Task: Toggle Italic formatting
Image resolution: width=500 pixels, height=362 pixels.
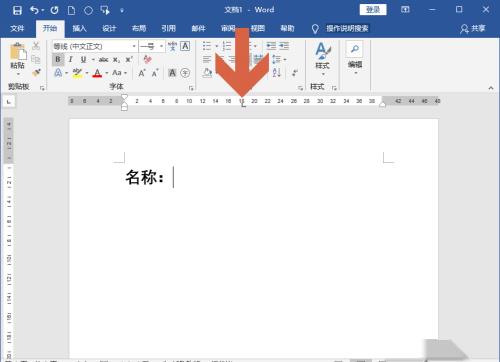Action: (x=70, y=59)
